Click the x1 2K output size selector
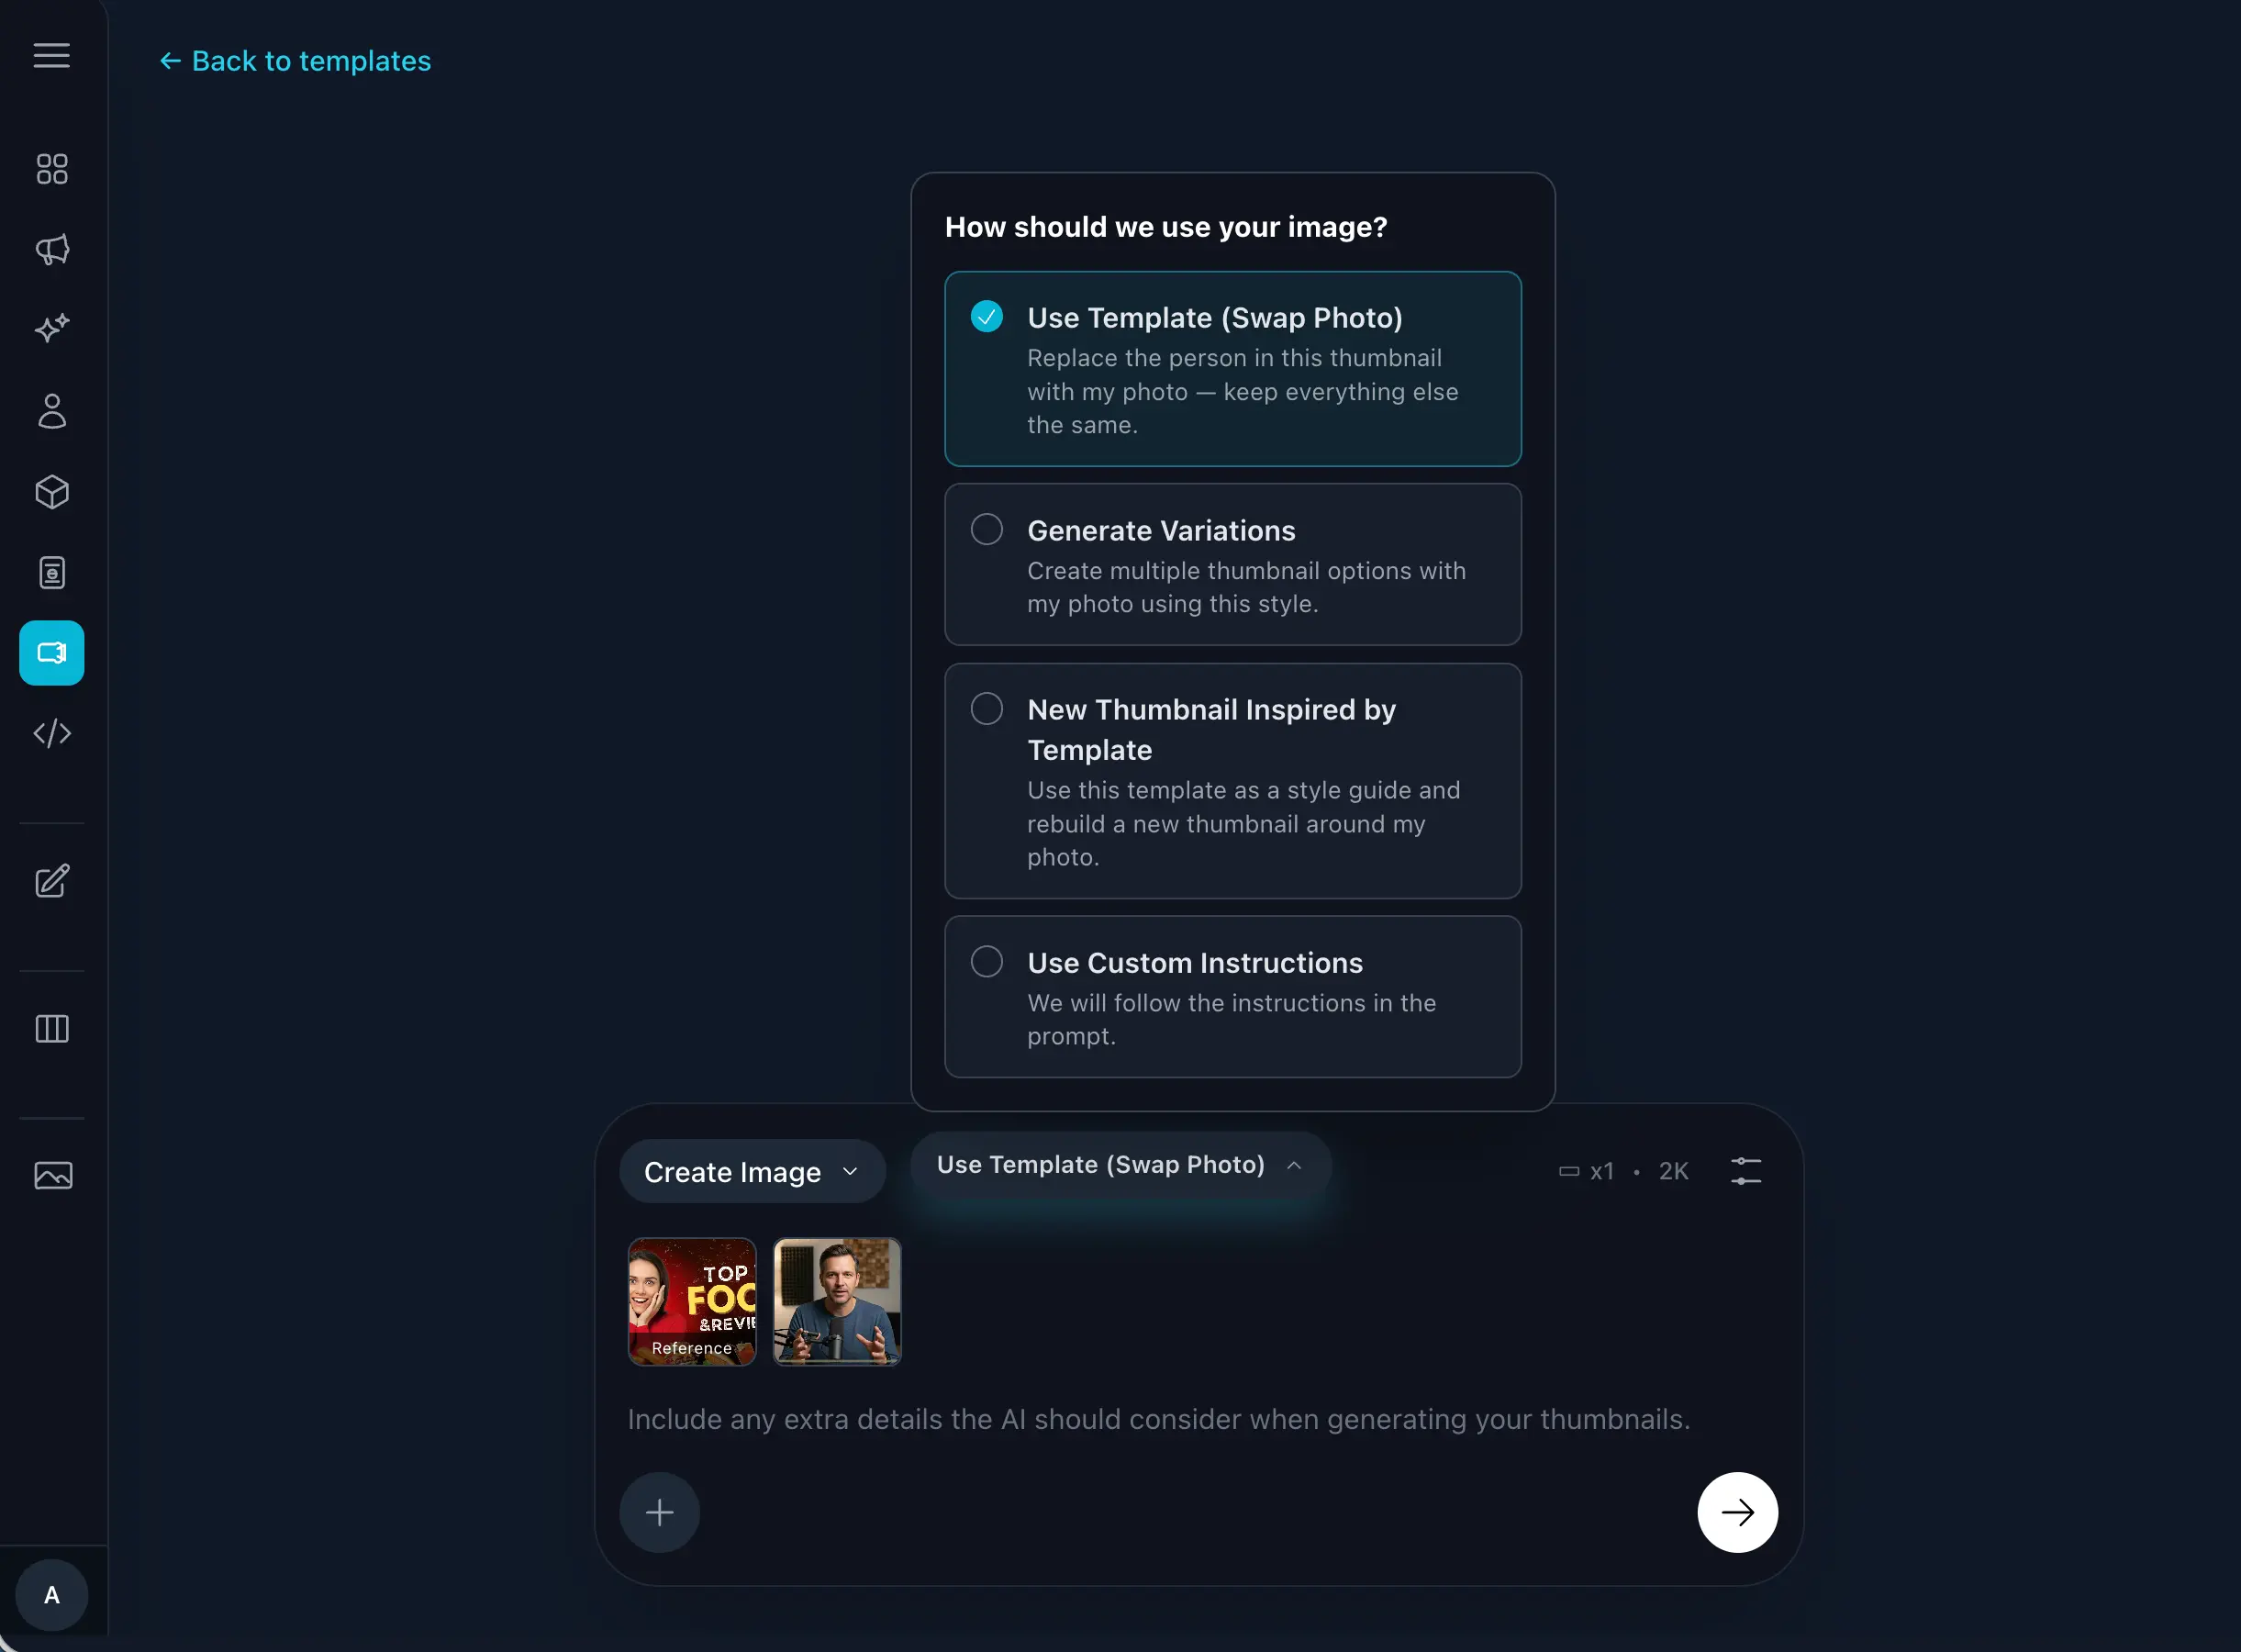 pos(1624,1171)
